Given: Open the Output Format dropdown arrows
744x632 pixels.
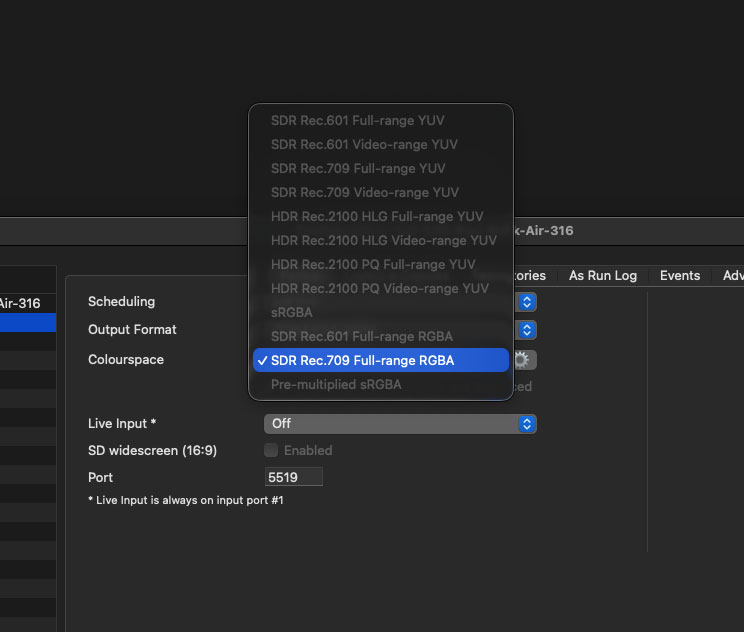Looking at the screenshot, I should pyautogui.click(x=527, y=330).
